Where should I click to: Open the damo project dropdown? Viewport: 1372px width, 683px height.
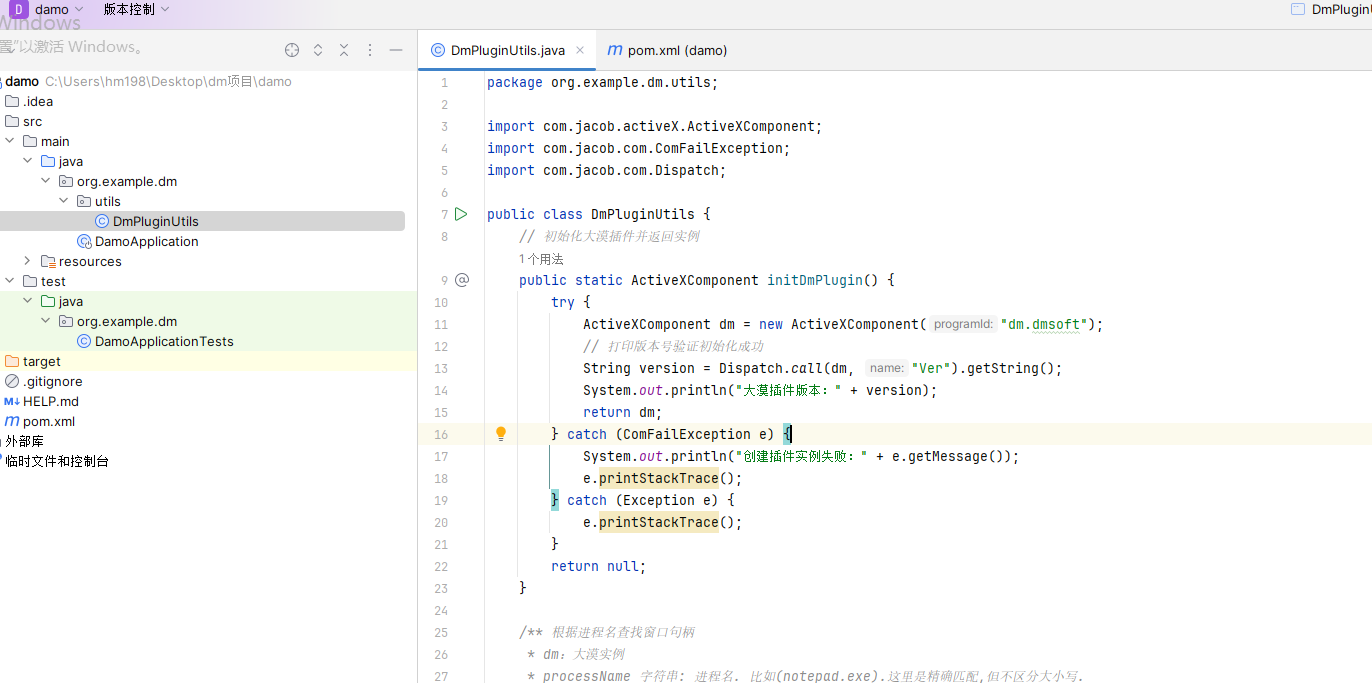(60, 9)
